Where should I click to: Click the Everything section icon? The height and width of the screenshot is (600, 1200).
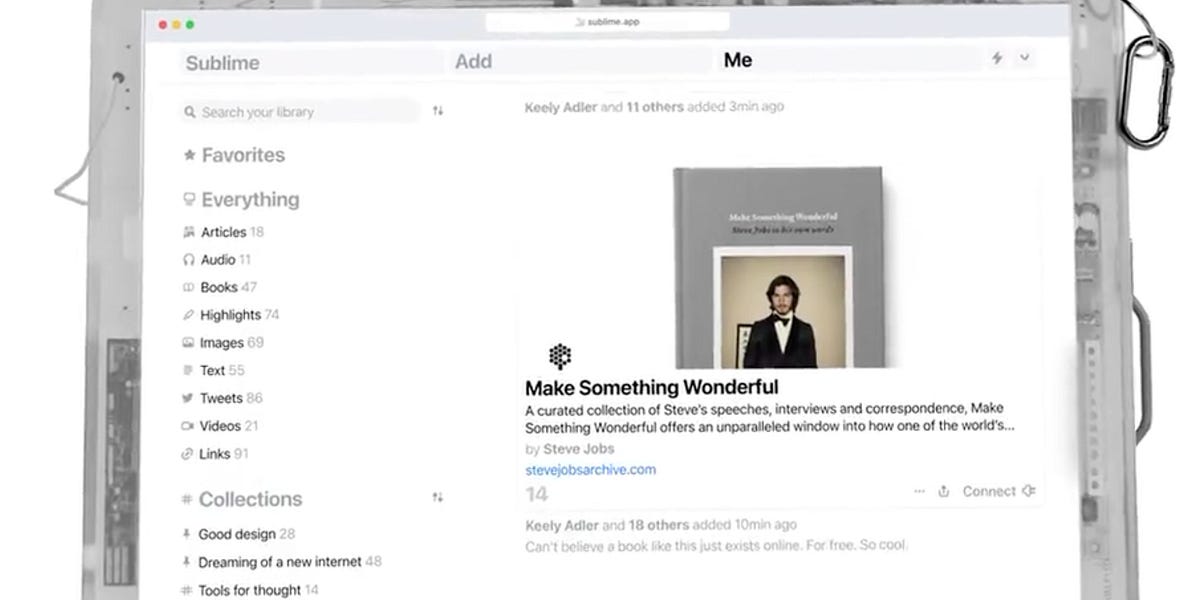click(x=189, y=199)
